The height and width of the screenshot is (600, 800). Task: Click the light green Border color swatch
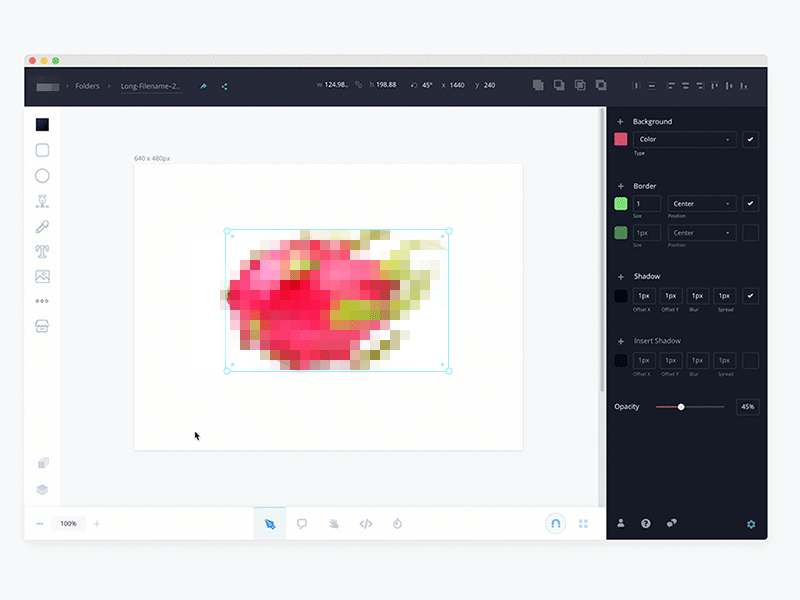(x=621, y=204)
